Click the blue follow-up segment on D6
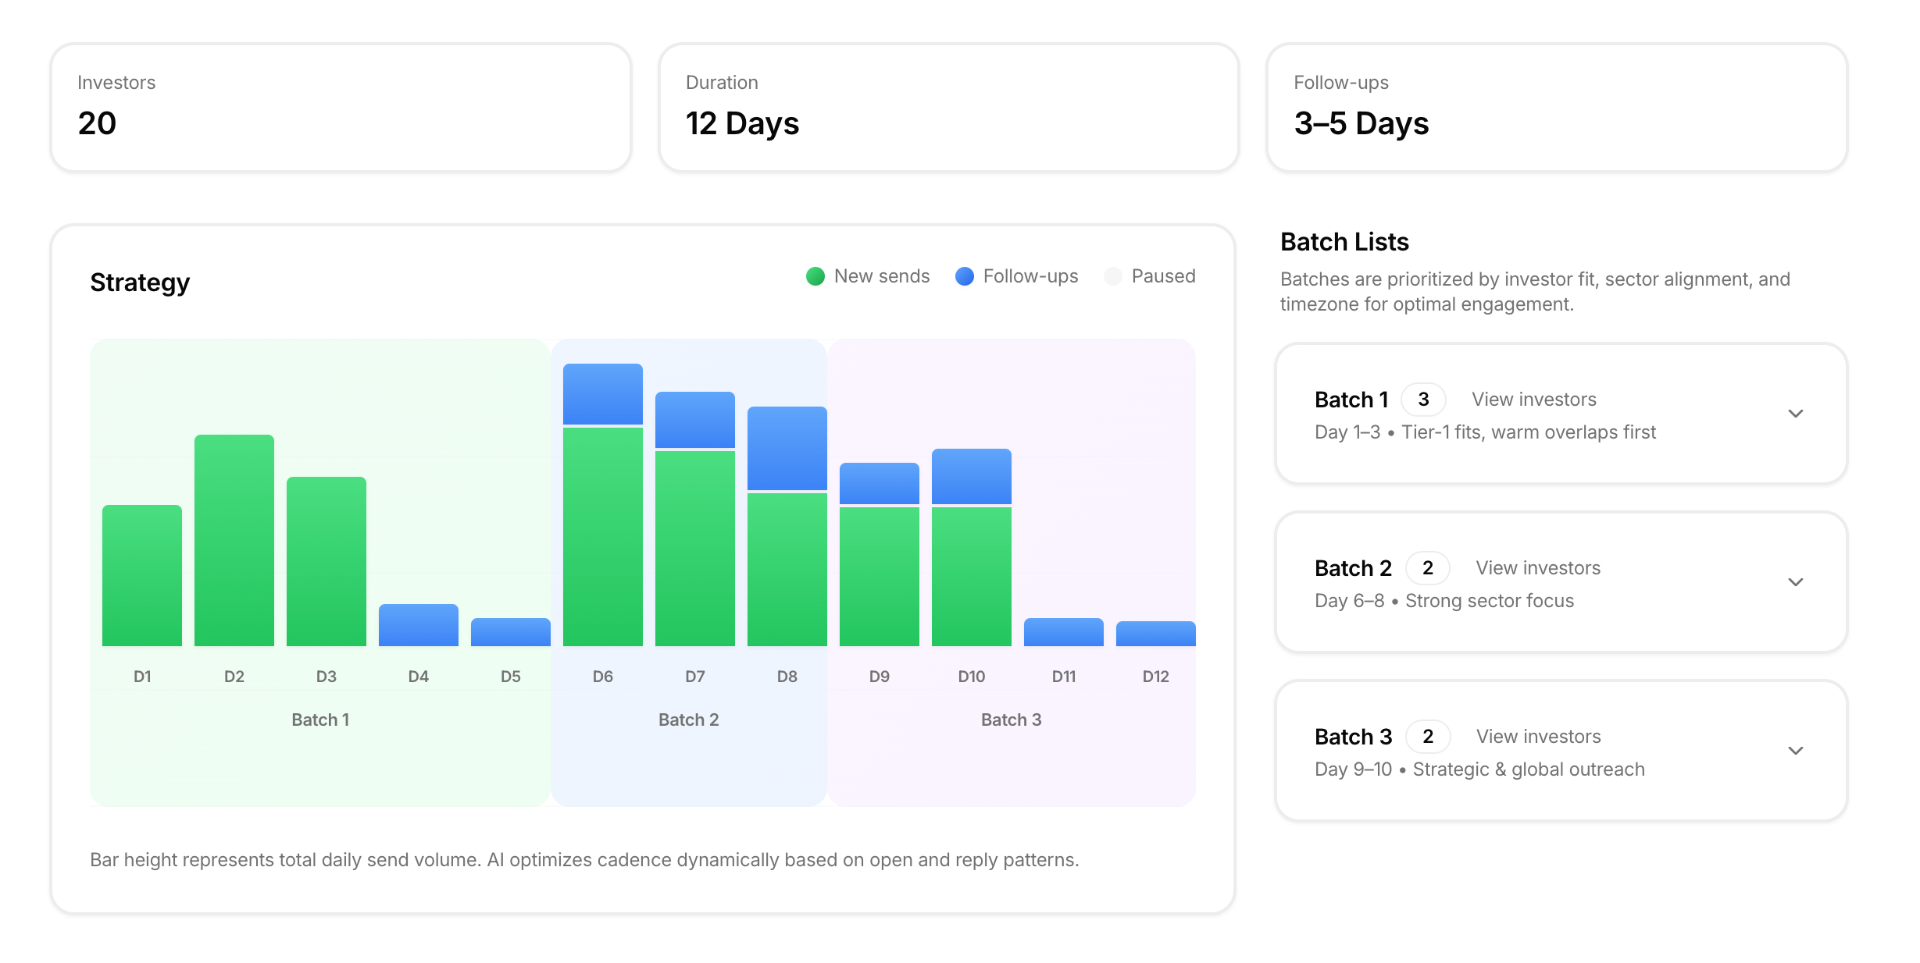The width and height of the screenshot is (1920, 963). [x=602, y=394]
